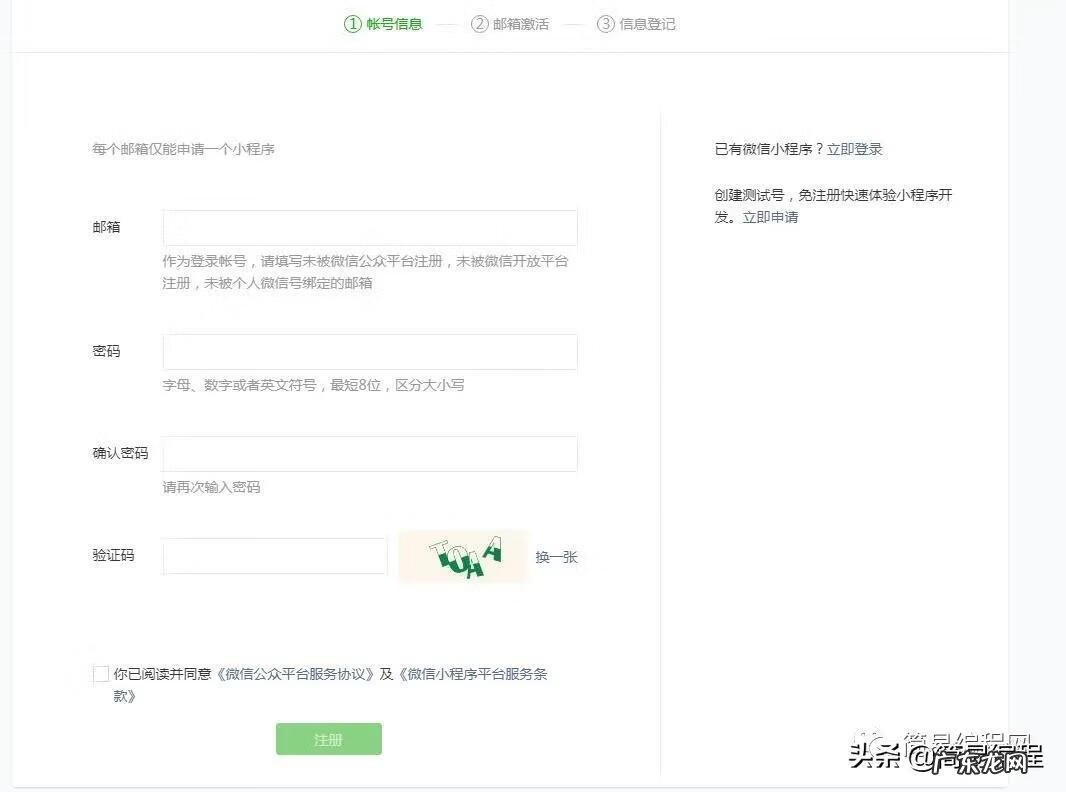Screen dimensions: 1066x792
Task: Enable the service agreement checkbox
Action: coord(100,673)
